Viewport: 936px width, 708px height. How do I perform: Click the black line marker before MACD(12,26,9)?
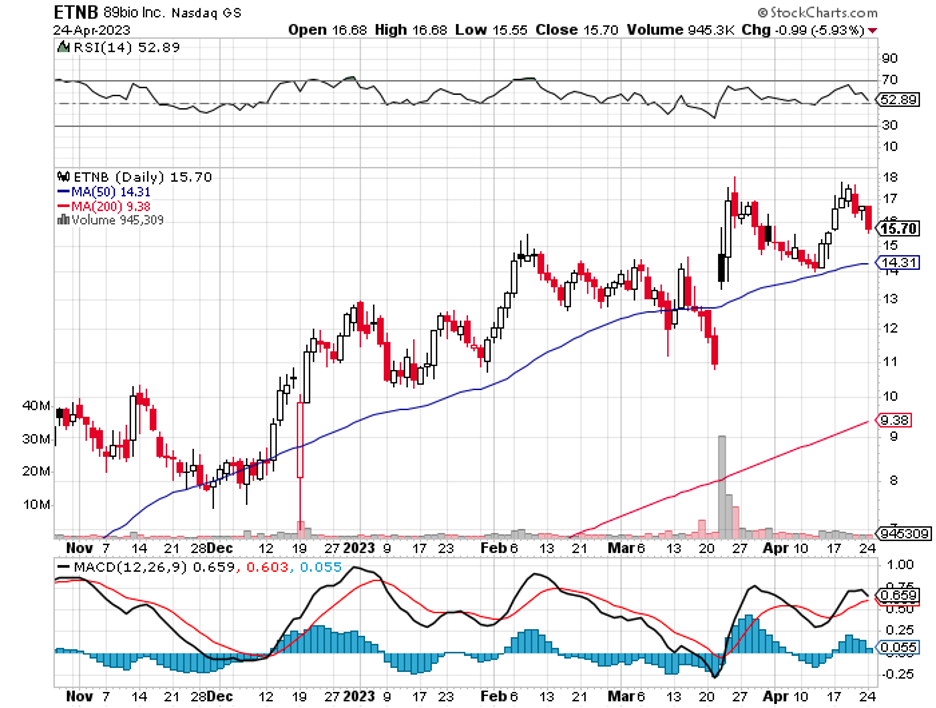[63, 567]
